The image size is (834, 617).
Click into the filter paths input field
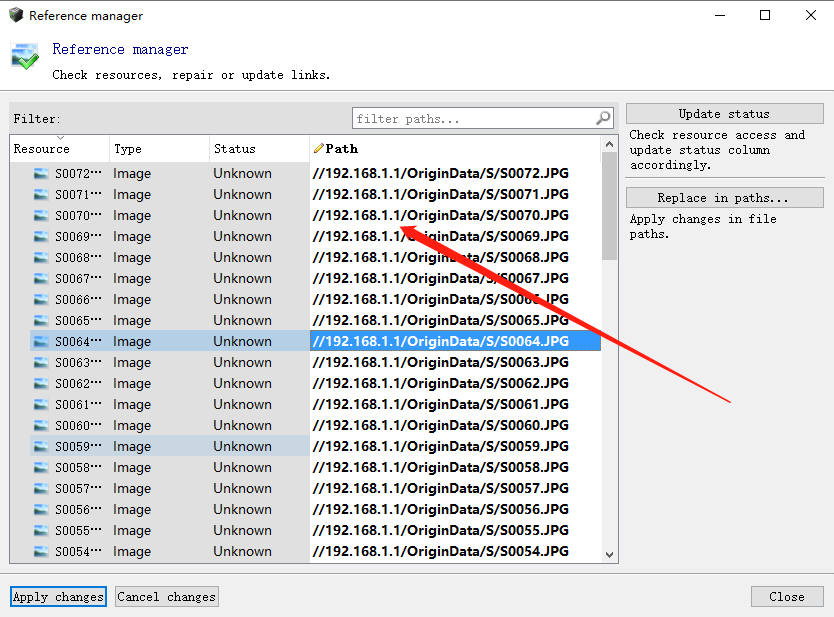pyautogui.click(x=473, y=118)
